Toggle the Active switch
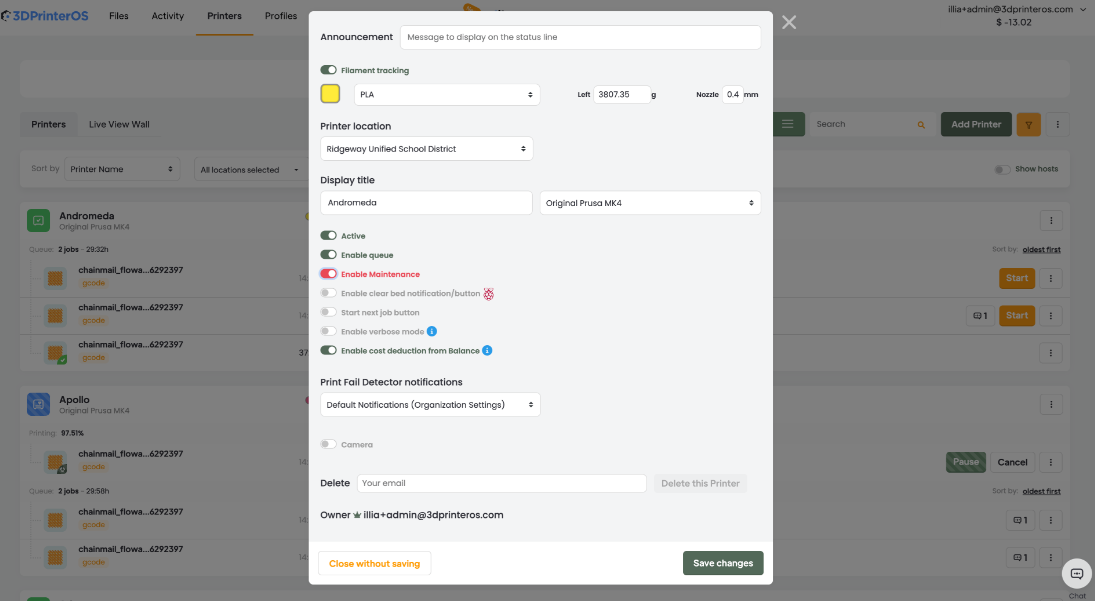This screenshot has height=601, width=1095. coord(328,235)
